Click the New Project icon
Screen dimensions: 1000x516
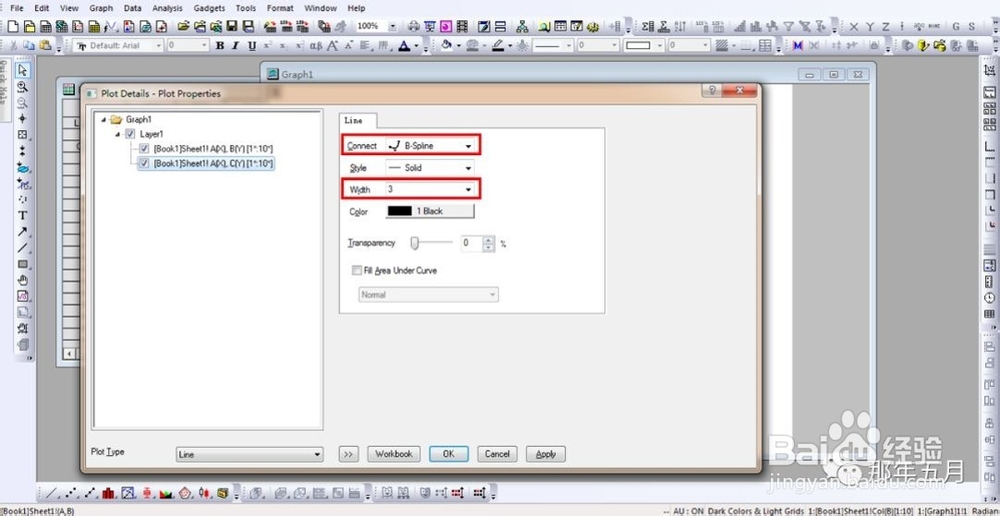13,26
